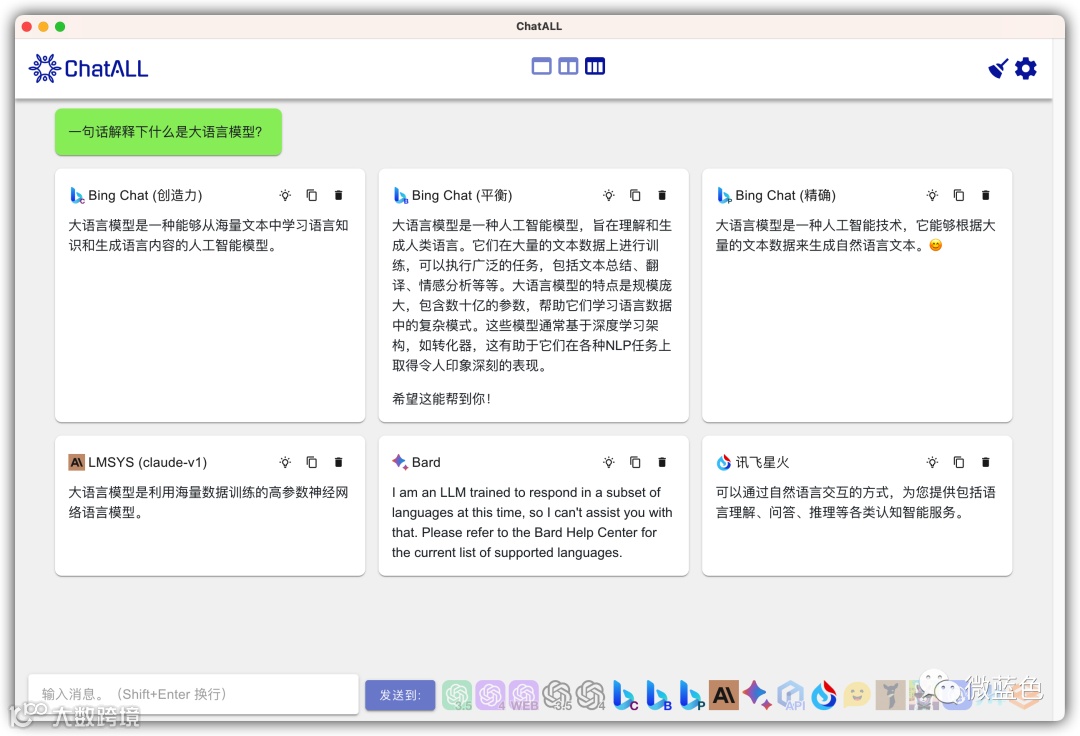Delete the LMSYS (claude-v1) response
Screen dimensions: 1080x736
point(338,462)
